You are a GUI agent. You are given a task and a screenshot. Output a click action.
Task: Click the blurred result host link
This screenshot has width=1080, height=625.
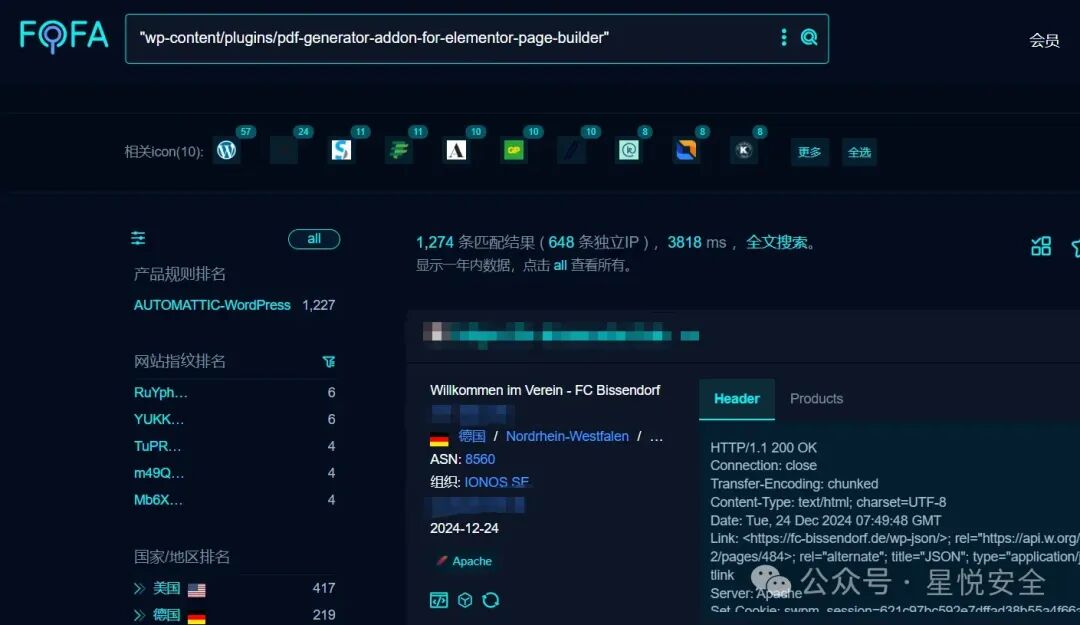561,335
